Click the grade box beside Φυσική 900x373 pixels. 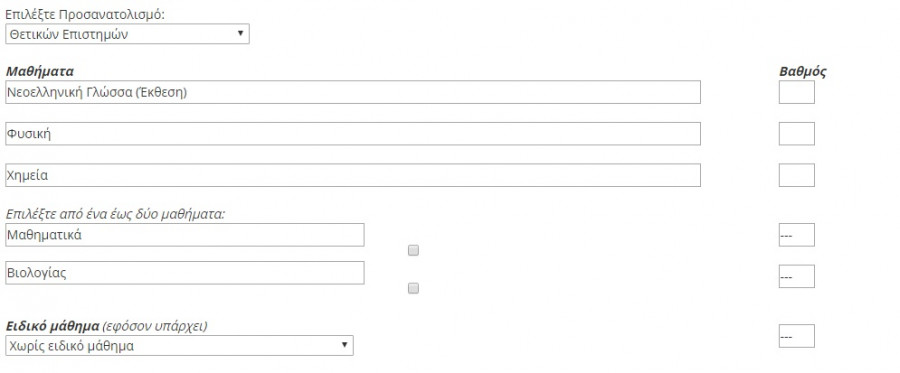pos(797,134)
